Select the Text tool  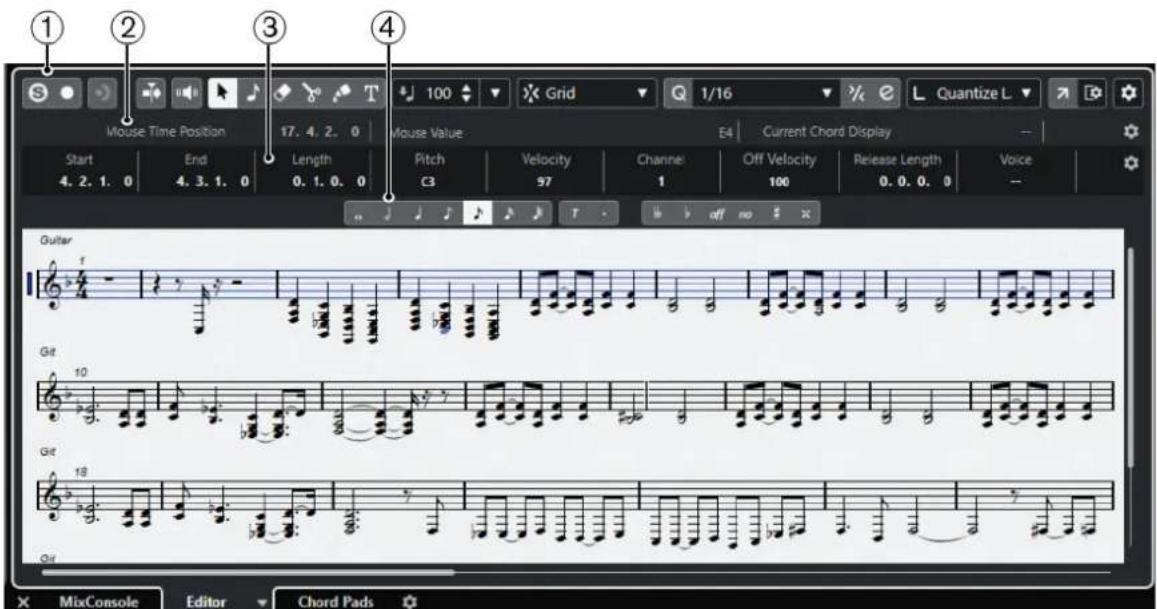(371, 93)
